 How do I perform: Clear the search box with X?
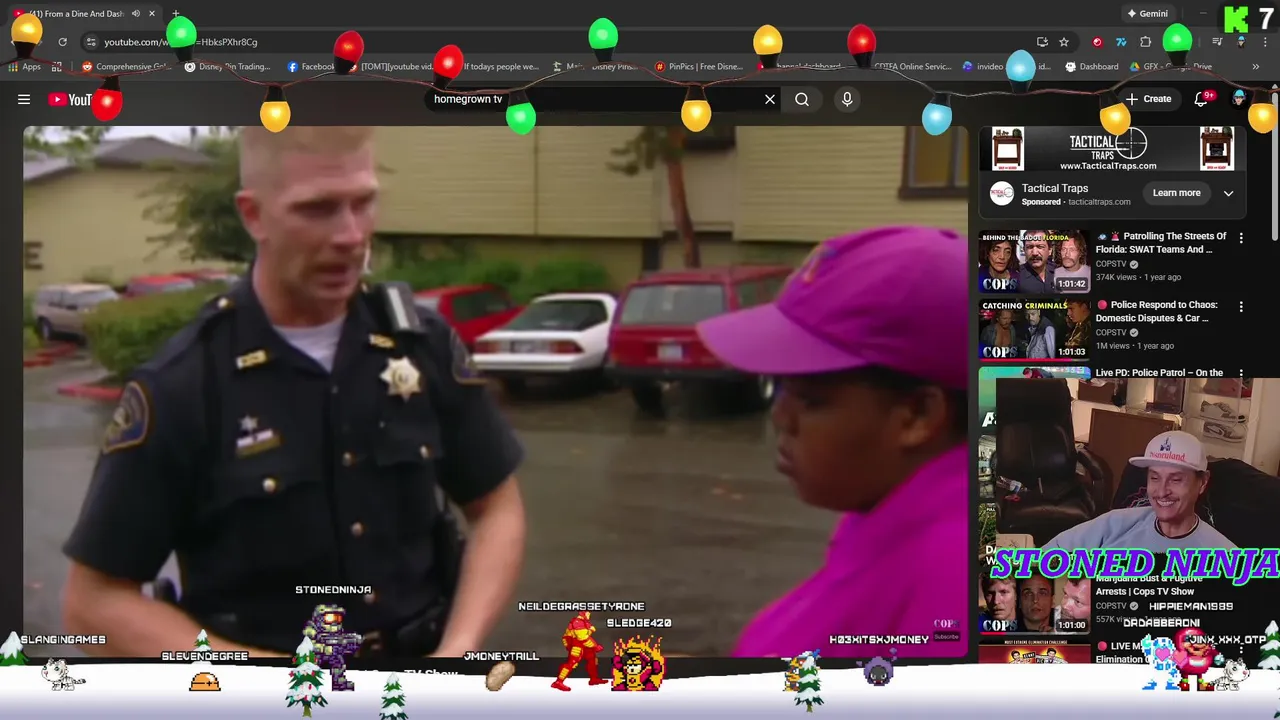770,99
